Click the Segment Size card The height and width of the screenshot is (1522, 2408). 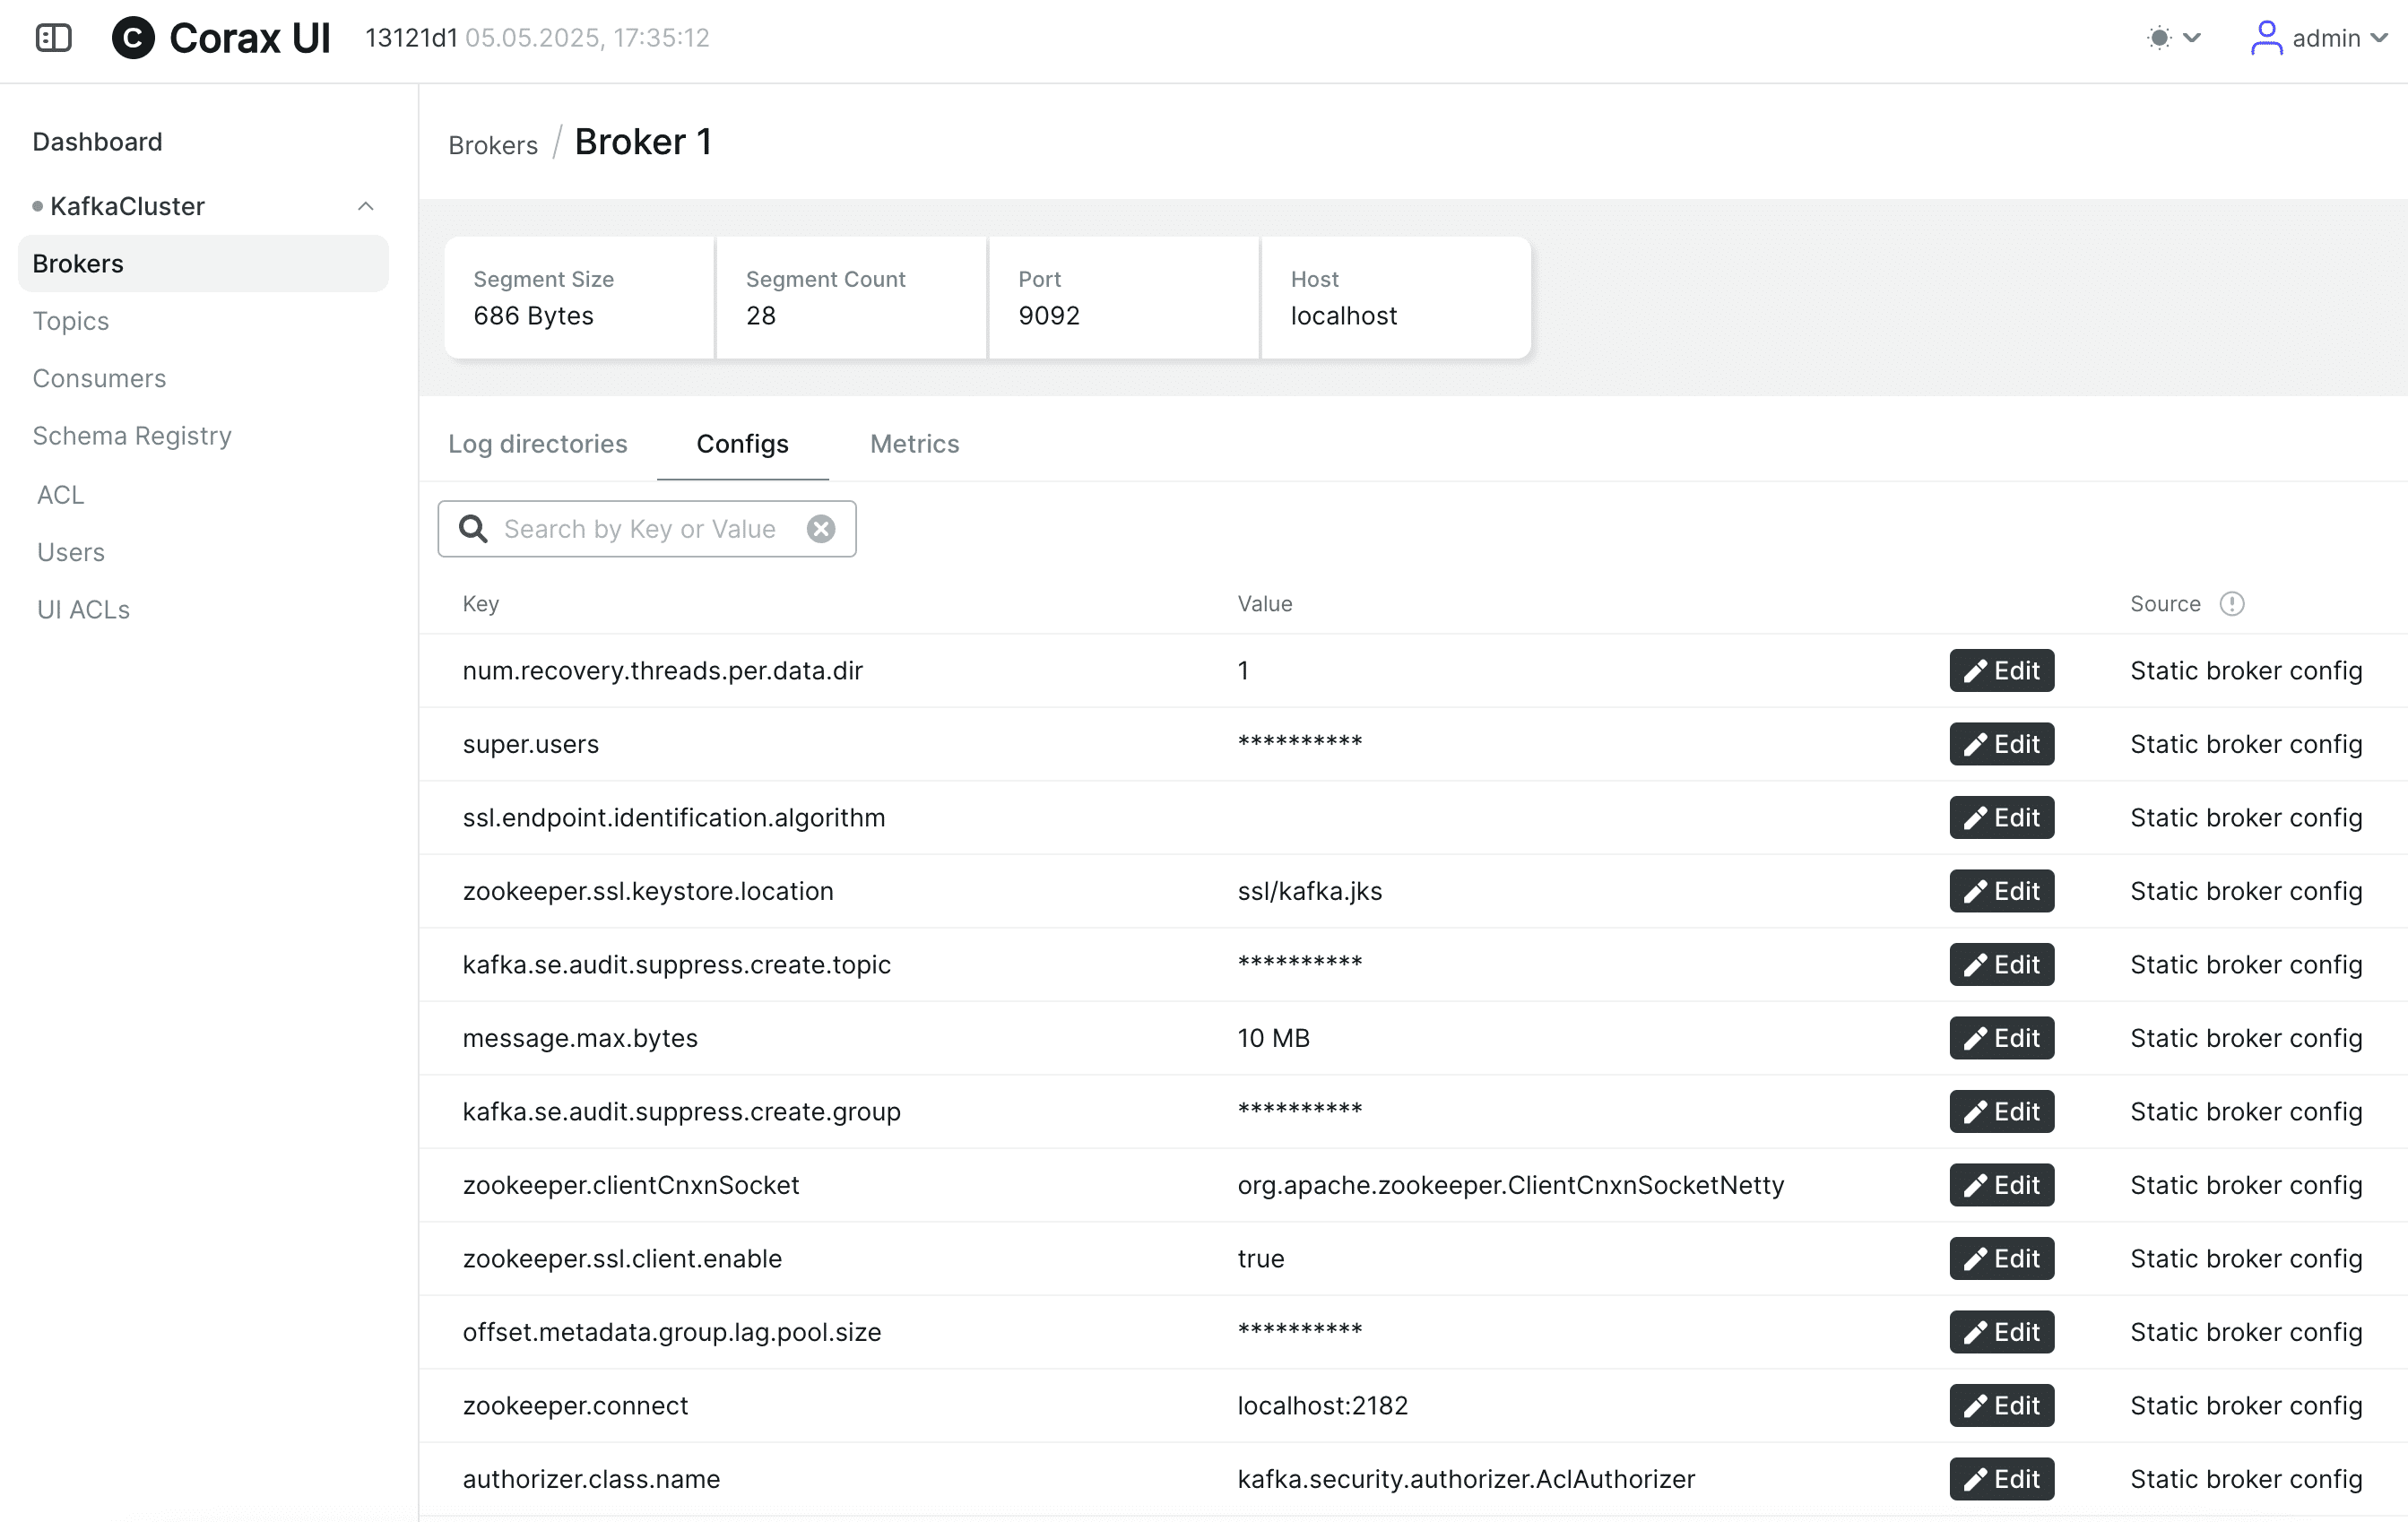[x=580, y=298]
